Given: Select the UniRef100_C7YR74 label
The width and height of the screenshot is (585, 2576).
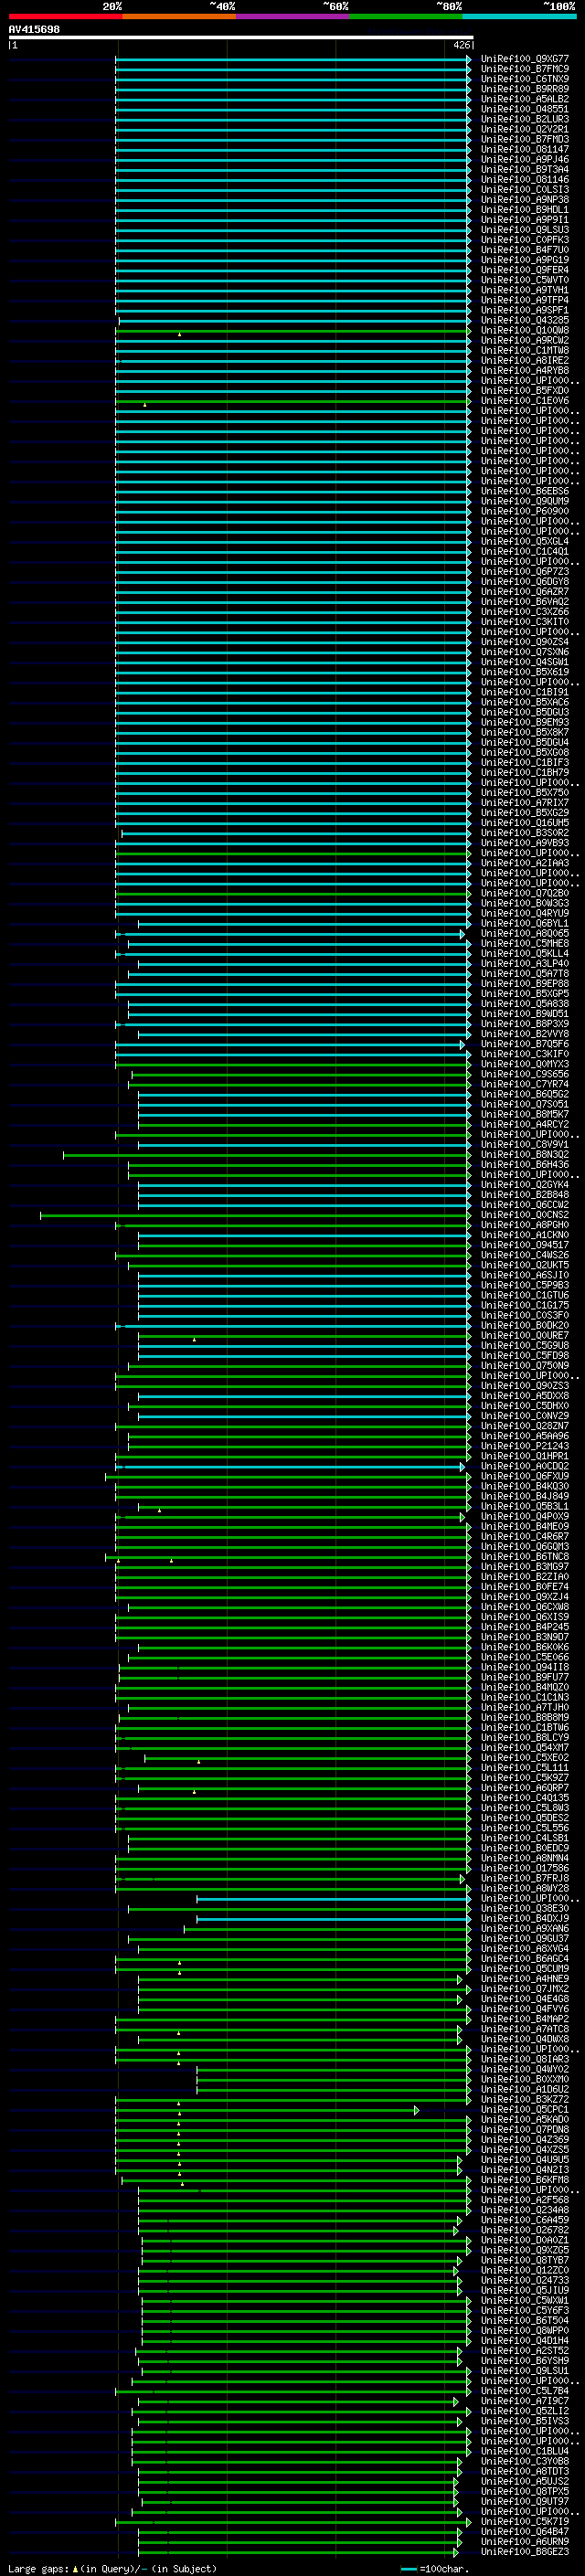Looking at the screenshot, I should click(525, 1084).
